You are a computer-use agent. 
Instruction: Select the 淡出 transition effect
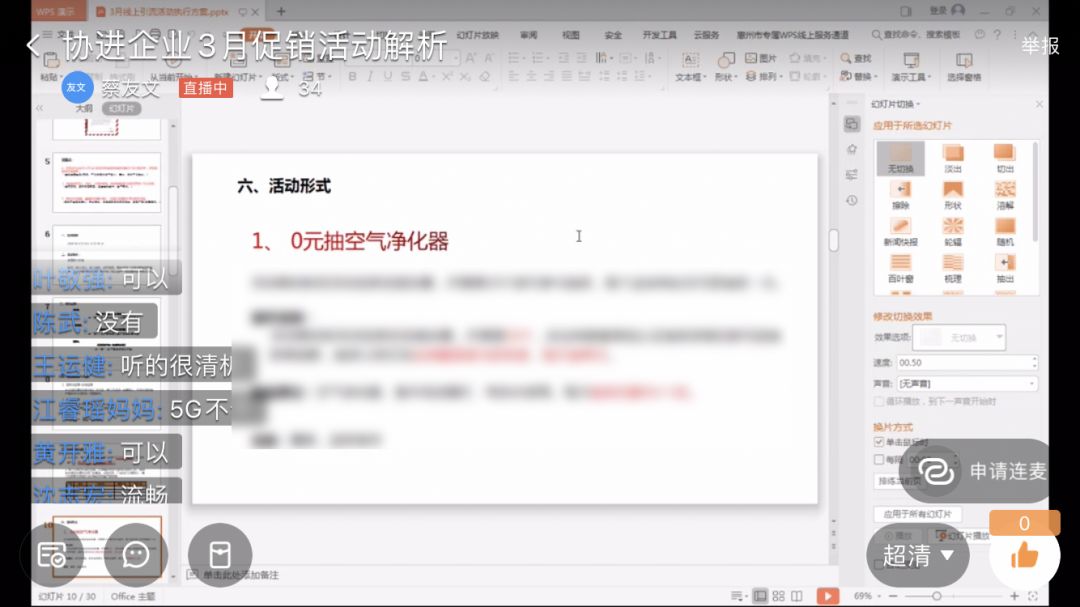pos(953,158)
